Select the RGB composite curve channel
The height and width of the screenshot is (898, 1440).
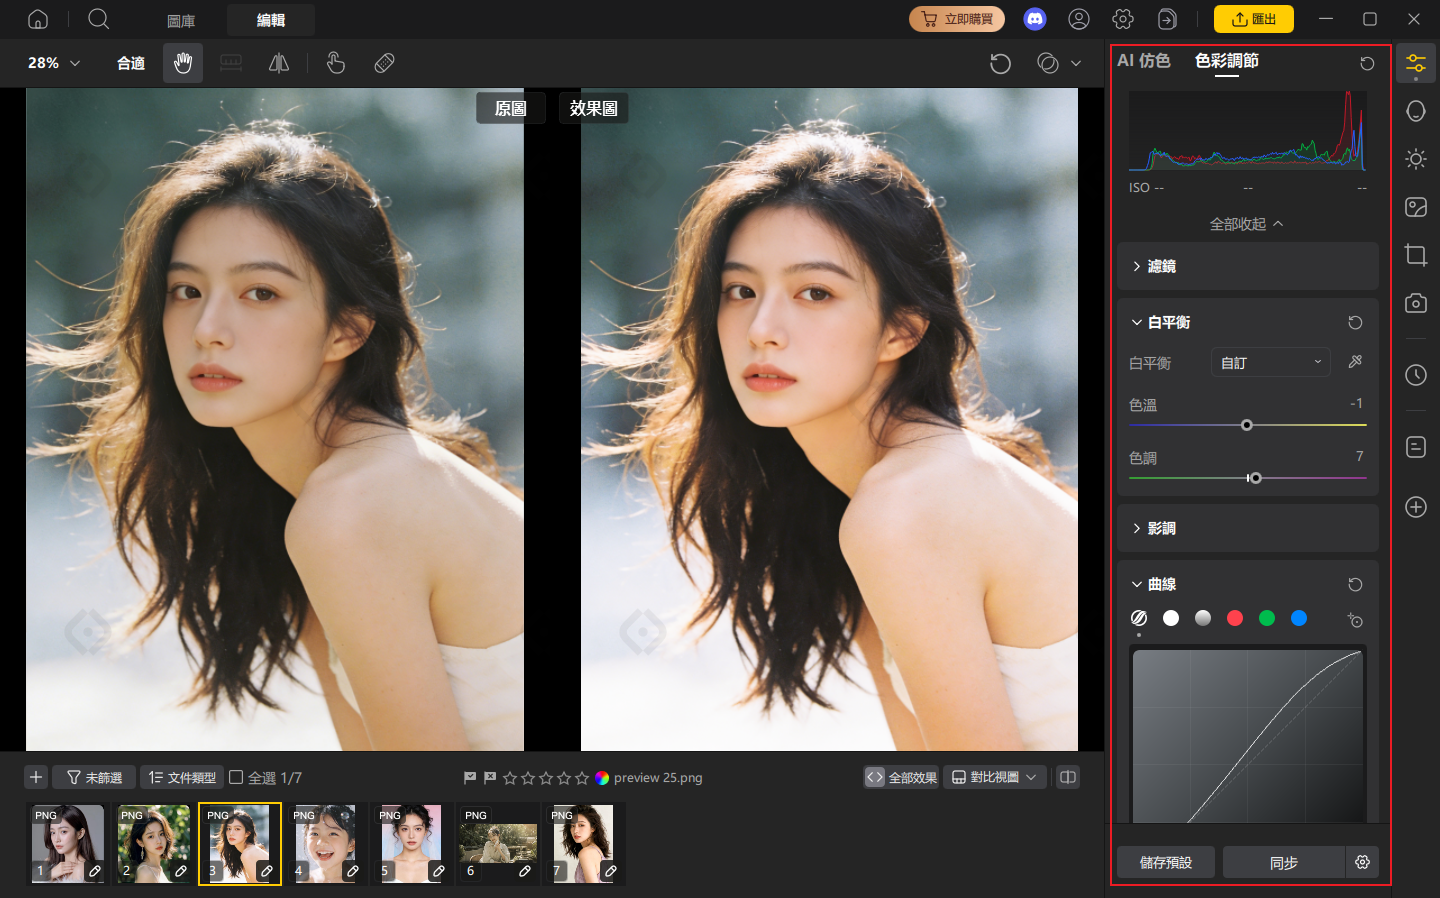[1171, 618]
